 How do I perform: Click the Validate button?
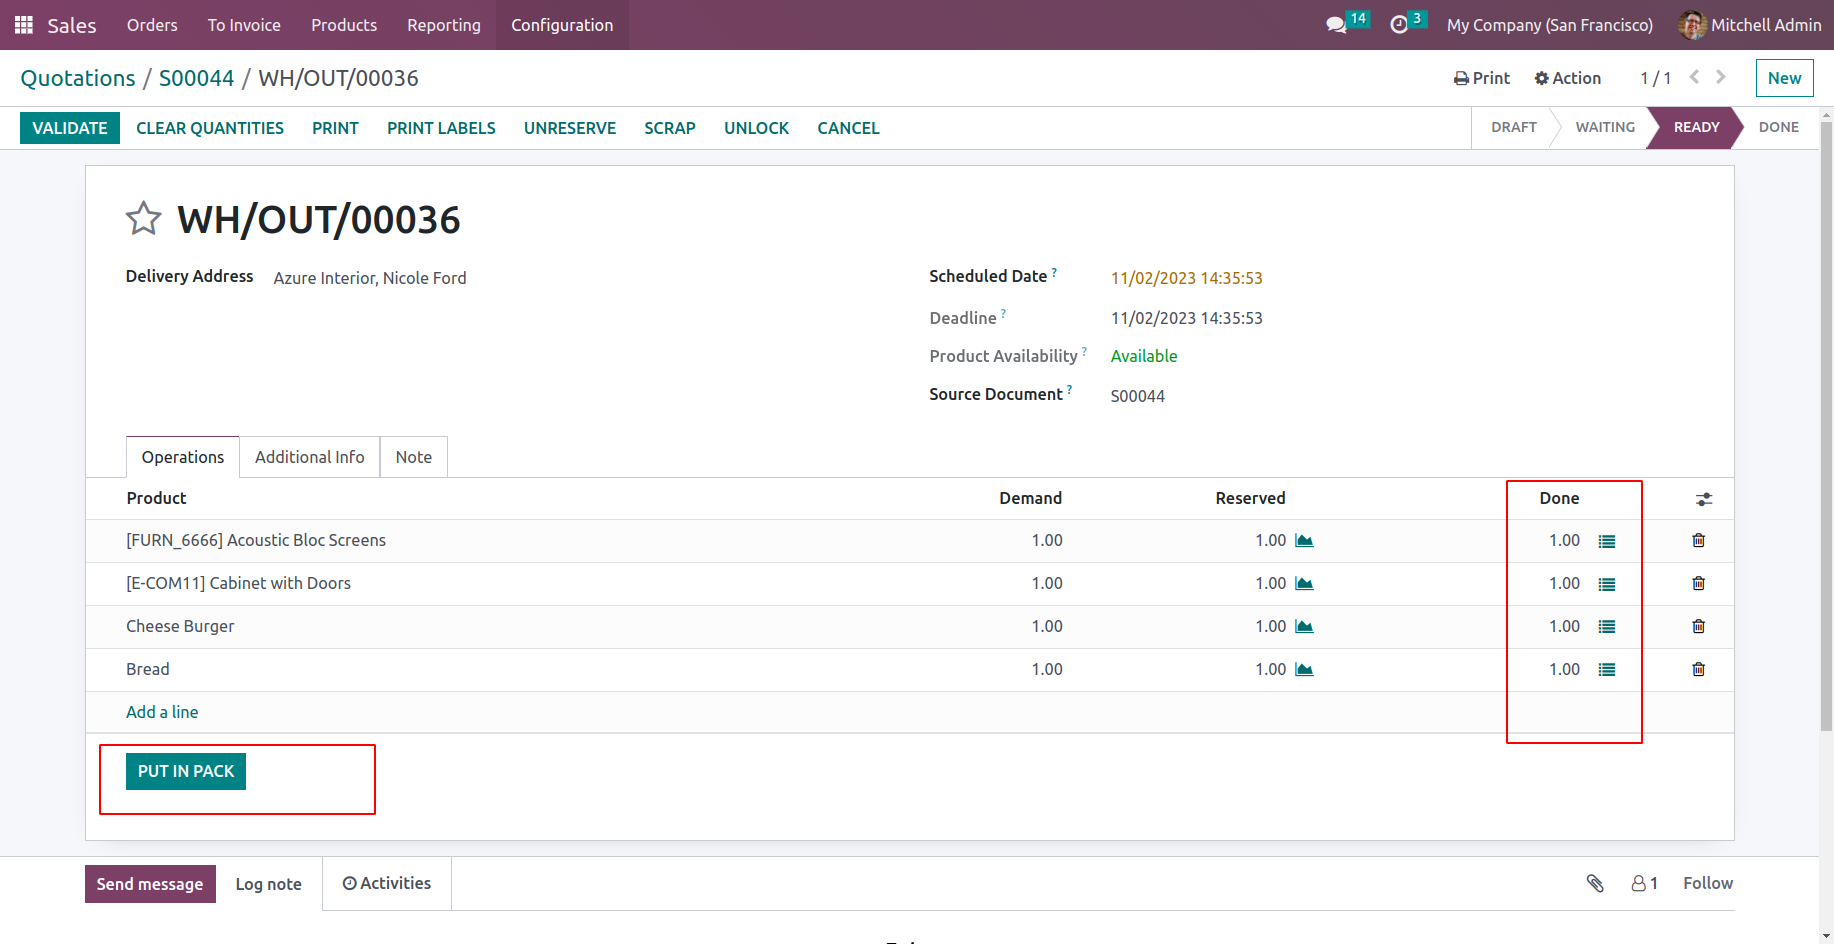[70, 128]
